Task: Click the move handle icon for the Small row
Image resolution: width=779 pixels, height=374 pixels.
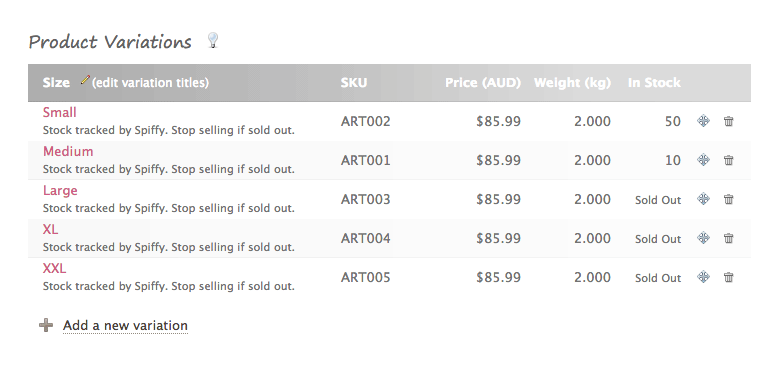Action: tap(703, 121)
